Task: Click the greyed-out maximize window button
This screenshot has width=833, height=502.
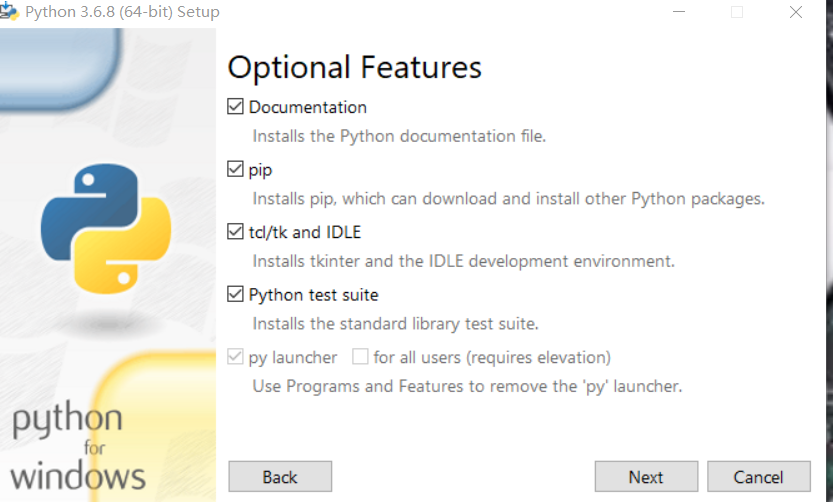Action: [737, 13]
